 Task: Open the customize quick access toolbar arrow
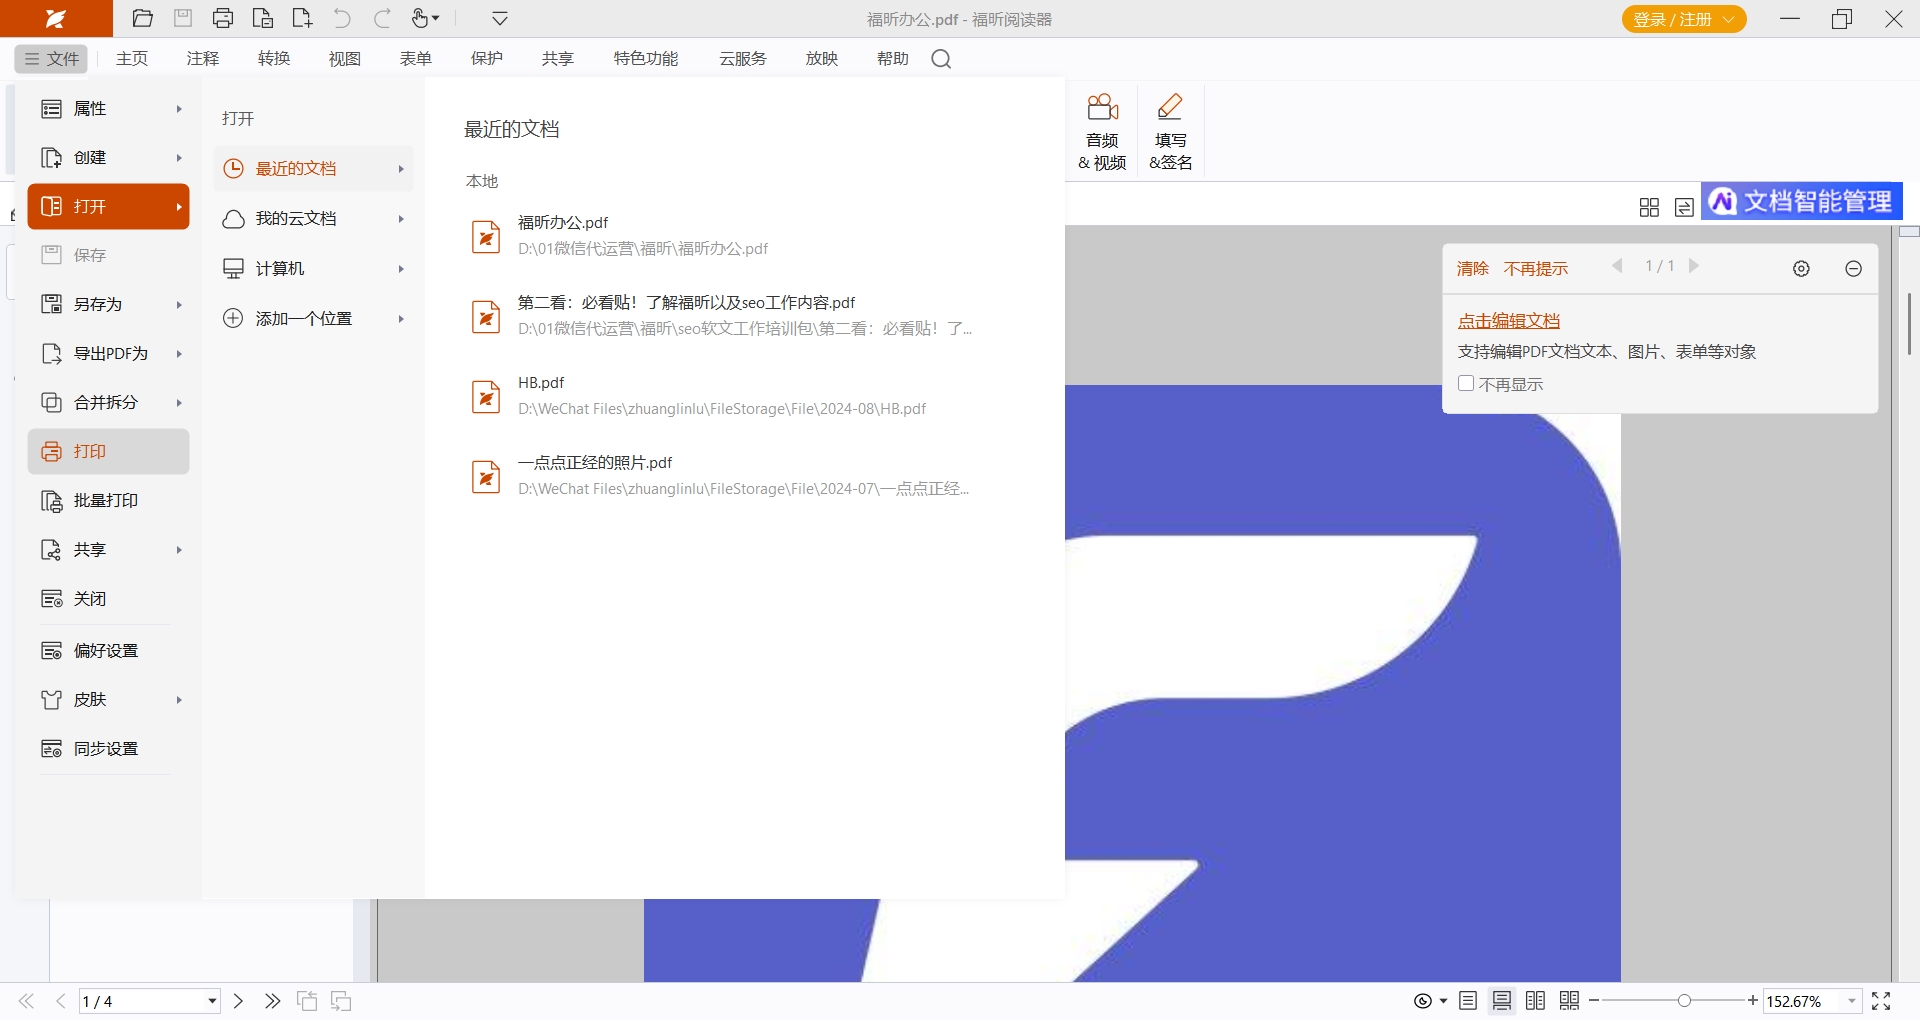click(500, 18)
